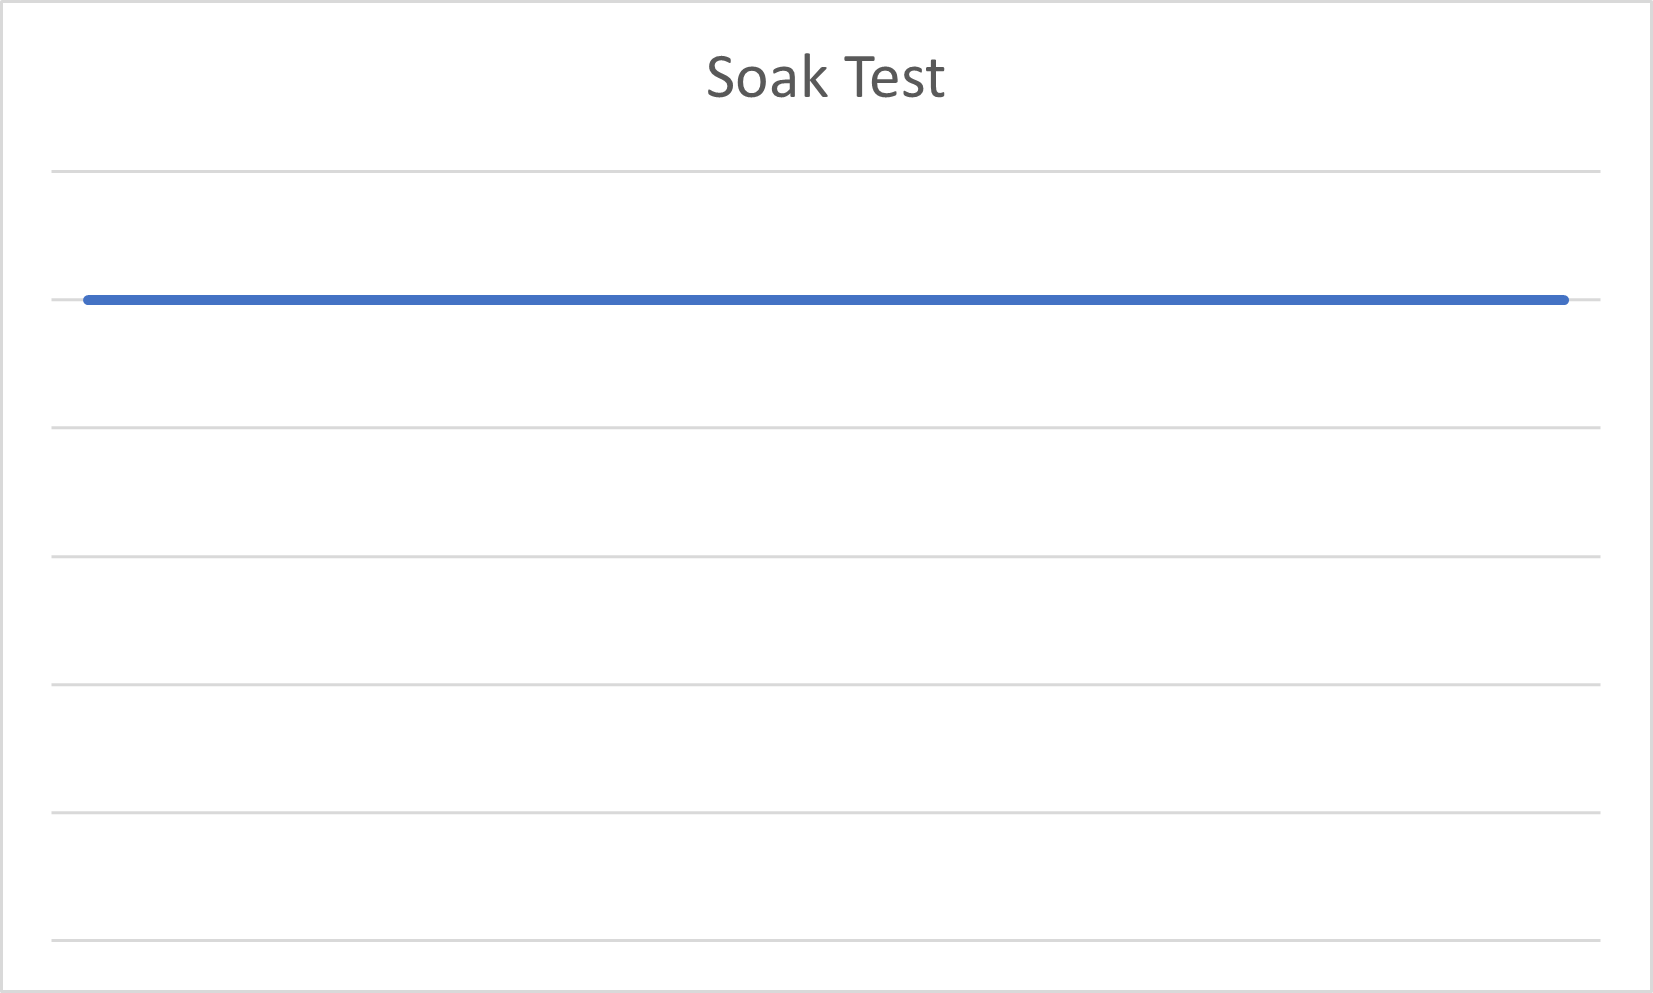Select the fifth gridline from the top

pyautogui.click(x=826, y=684)
